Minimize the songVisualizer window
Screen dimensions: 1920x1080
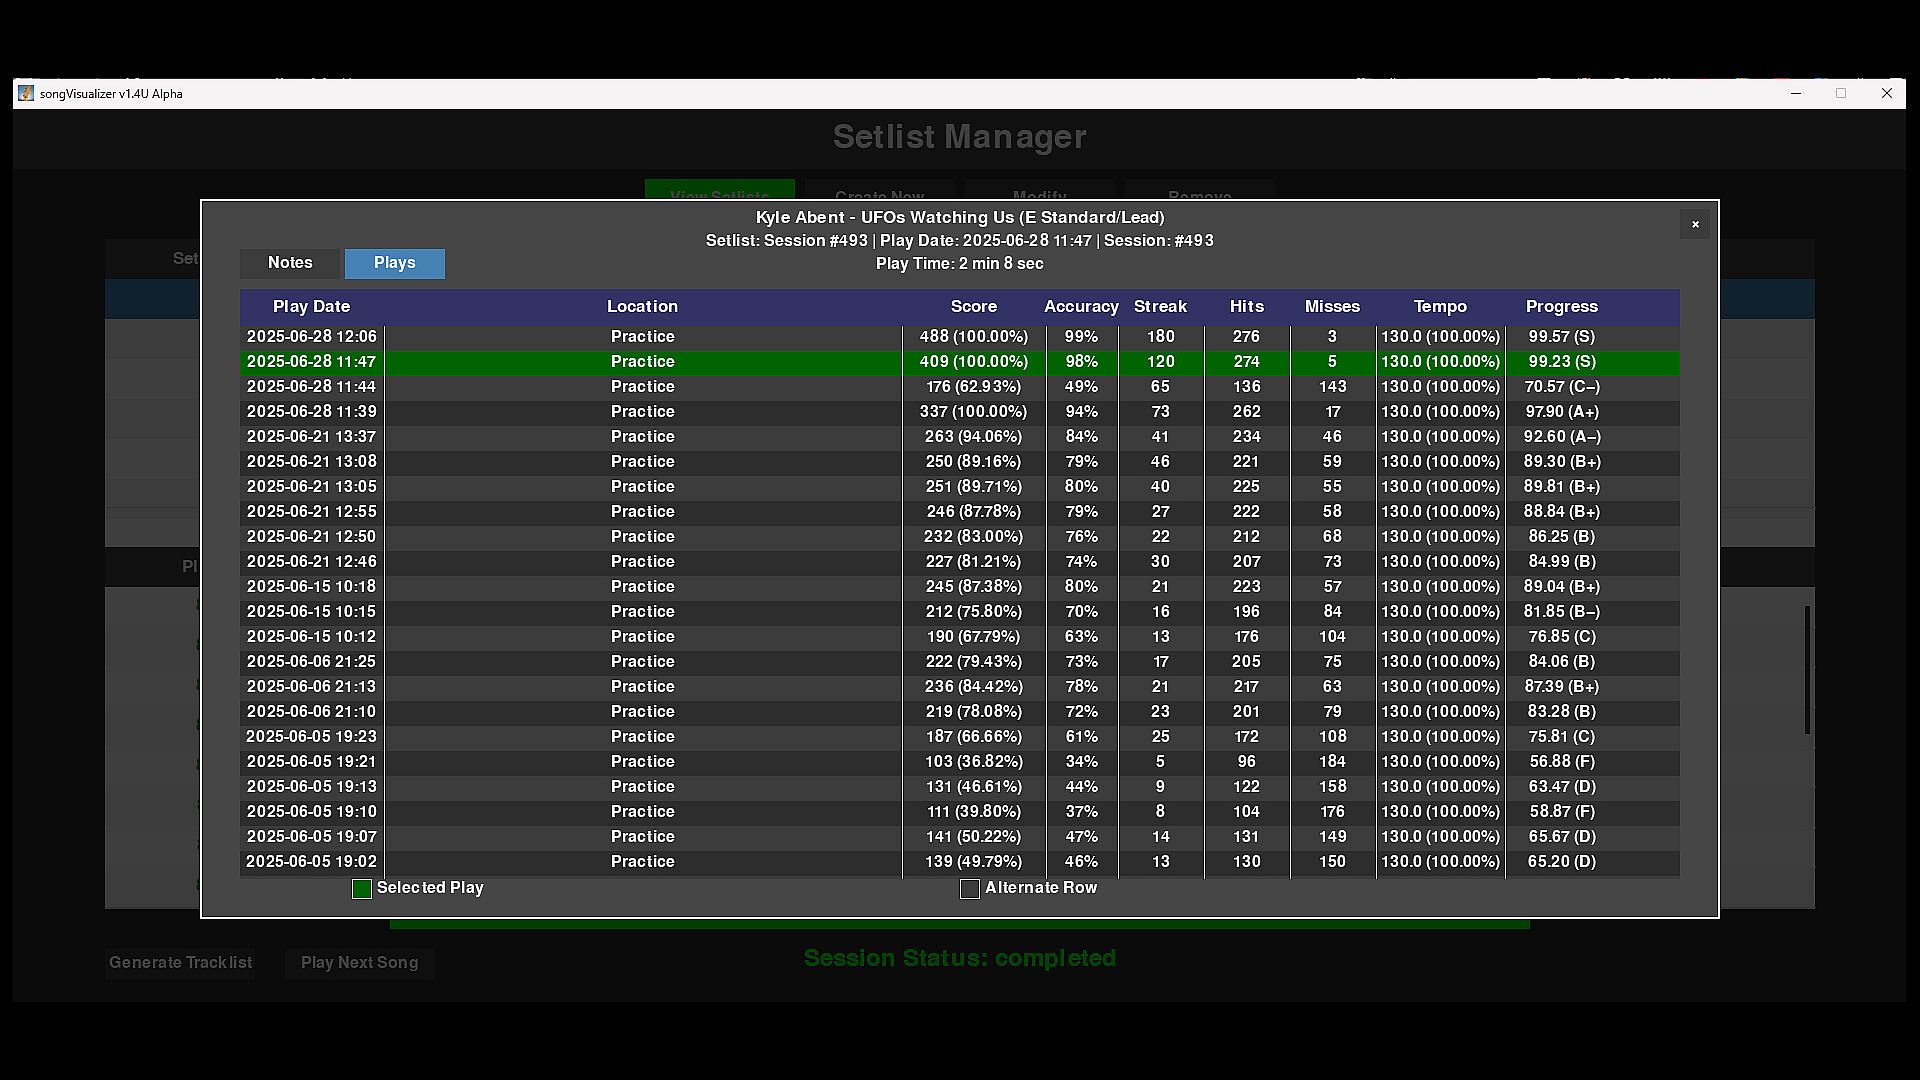tap(1795, 93)
